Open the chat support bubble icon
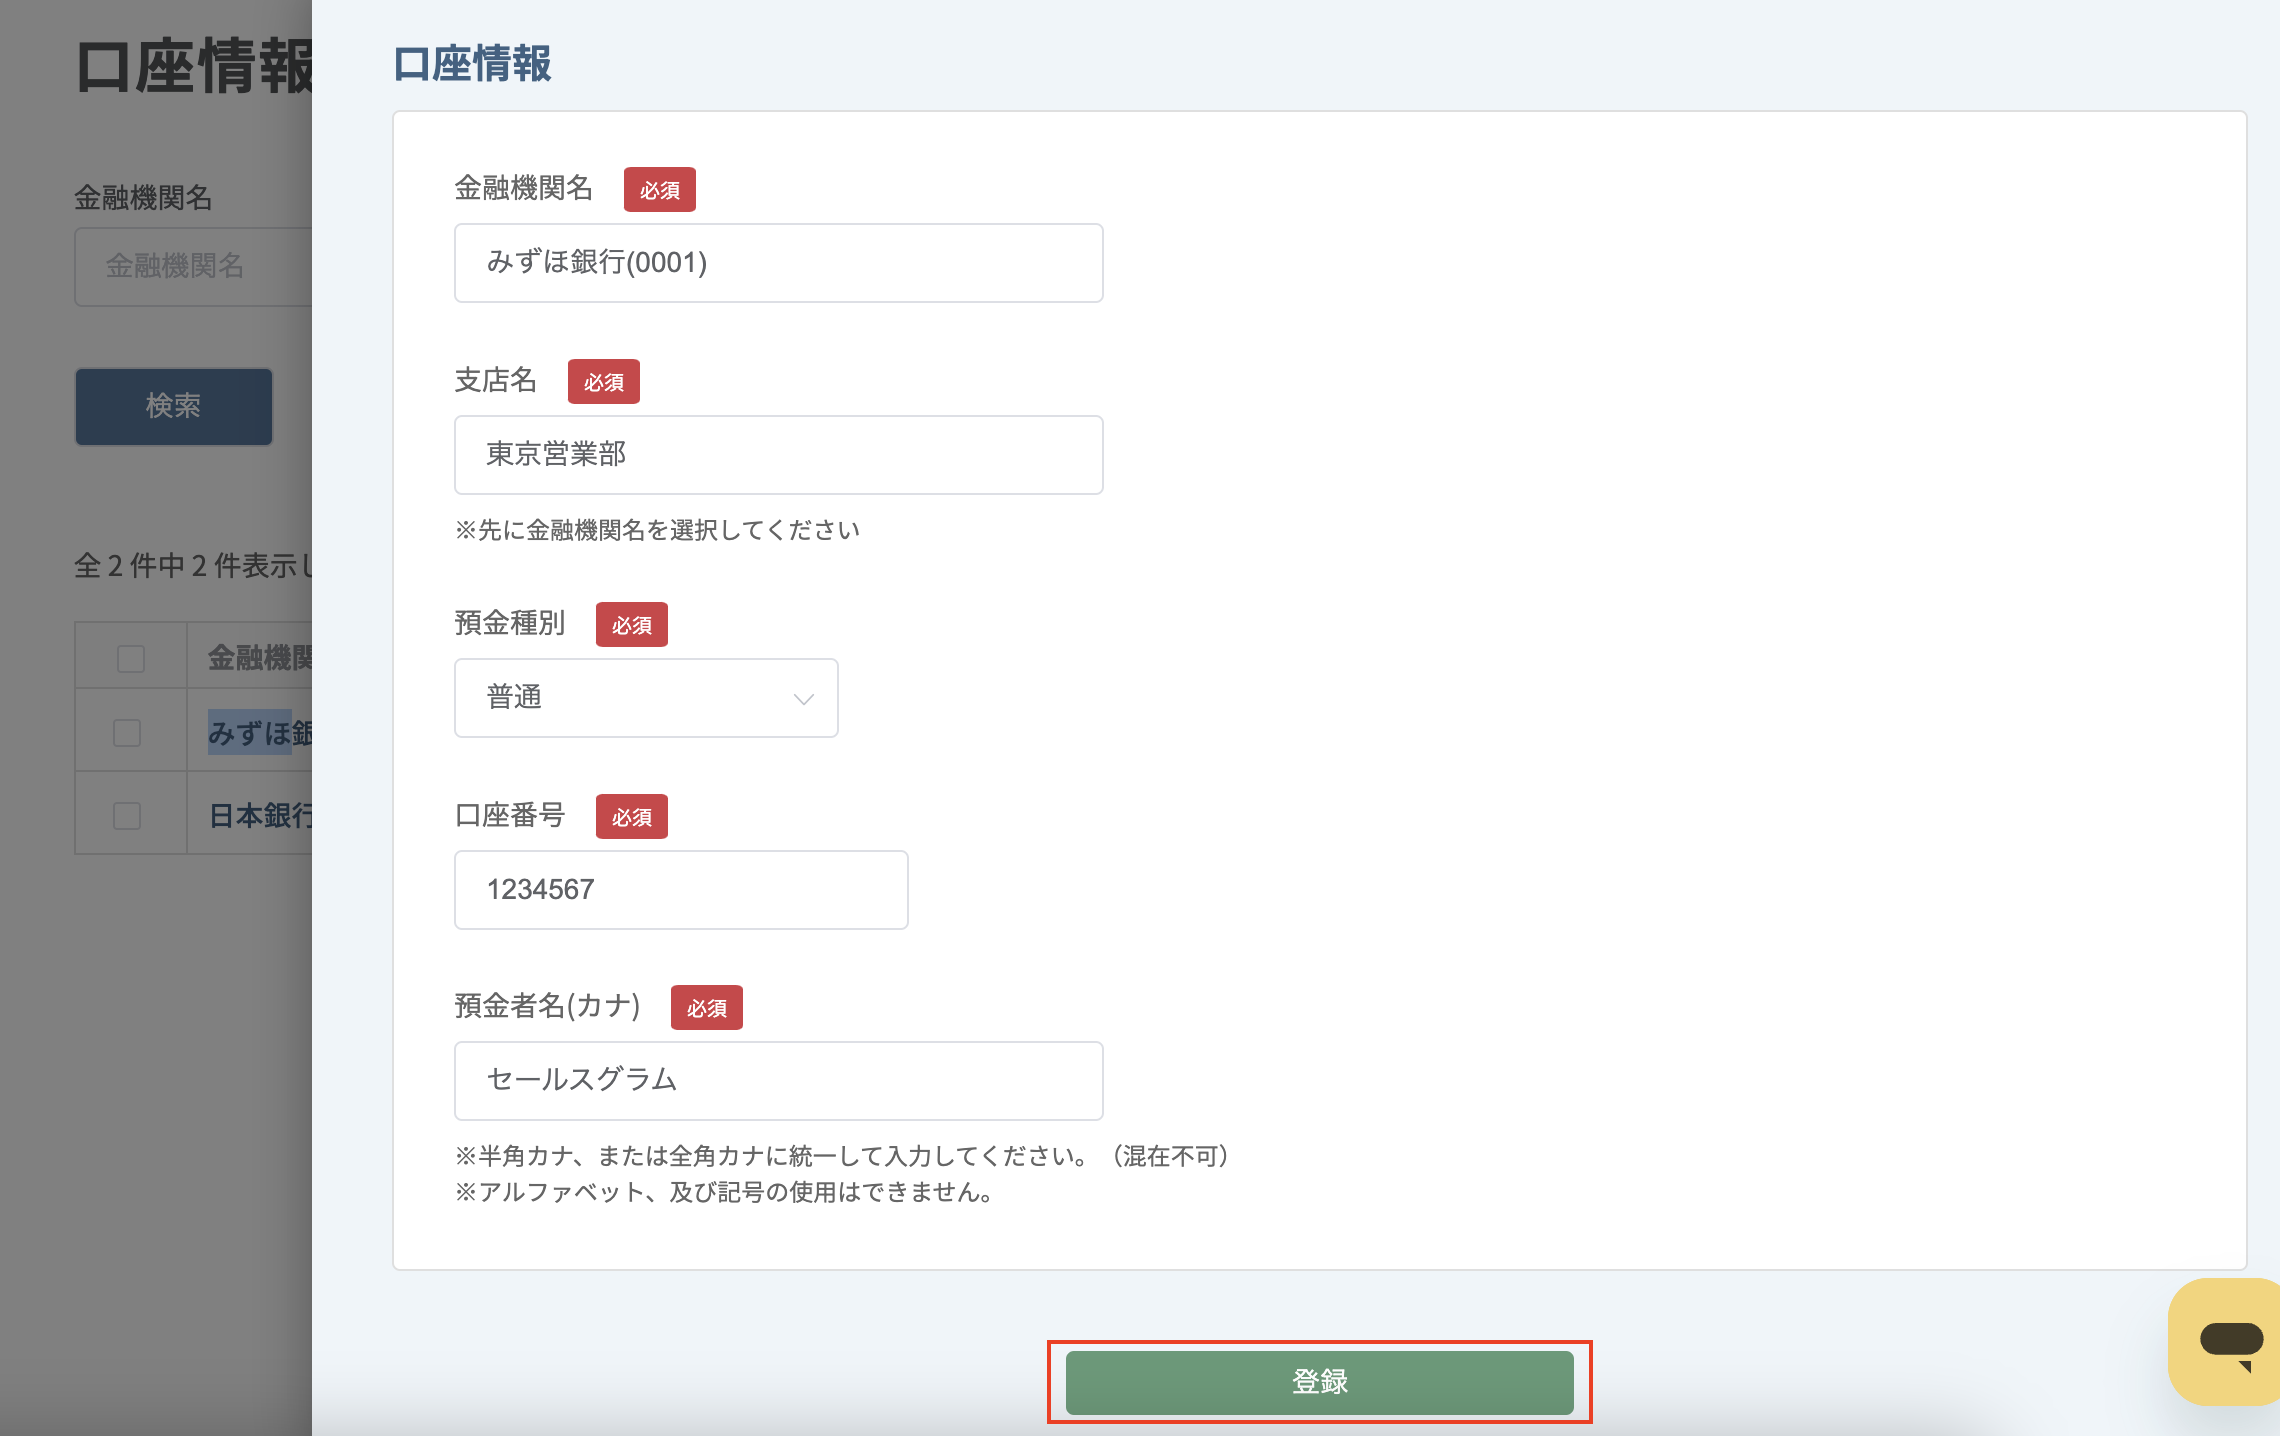Image resolution: width=2280 pixels, height=1436 pixels. pos(2228,1342)
